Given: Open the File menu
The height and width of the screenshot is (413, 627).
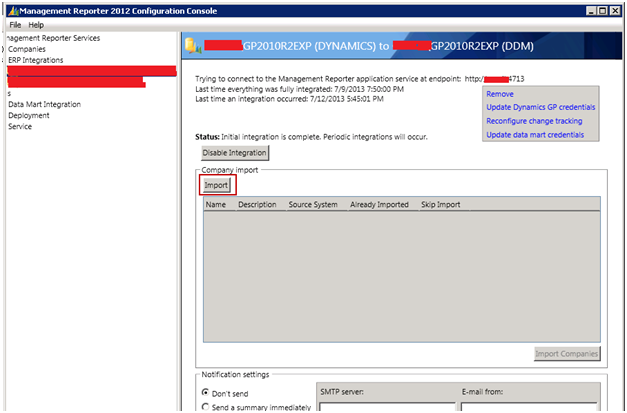Looking at the screenshot, I should [15, 25].
